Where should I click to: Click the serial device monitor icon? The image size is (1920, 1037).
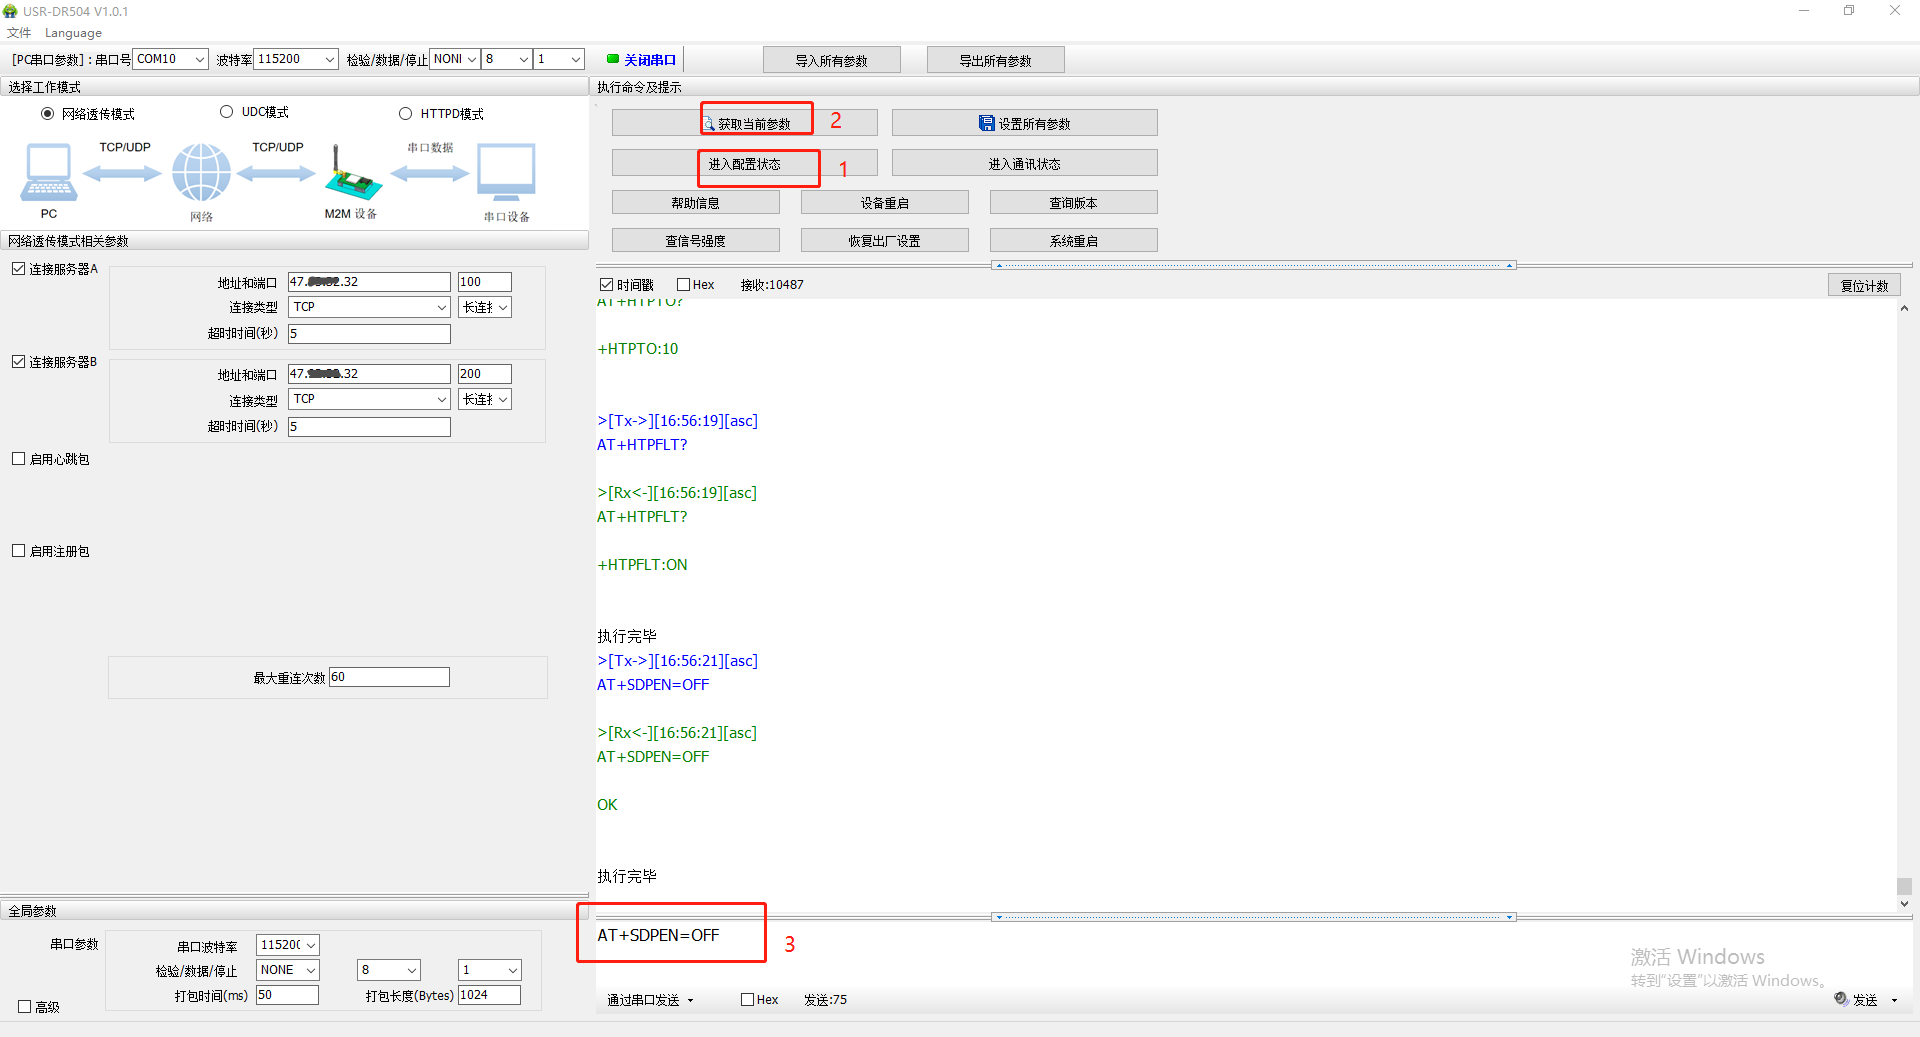coord(506,172)
